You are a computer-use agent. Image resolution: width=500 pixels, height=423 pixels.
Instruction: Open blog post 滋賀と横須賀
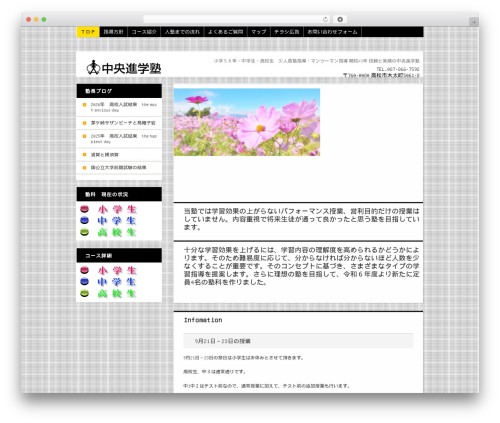click(105, 155)
